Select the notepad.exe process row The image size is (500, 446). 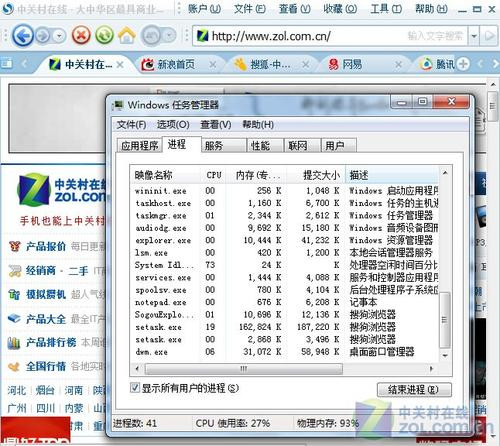point(285,302)
